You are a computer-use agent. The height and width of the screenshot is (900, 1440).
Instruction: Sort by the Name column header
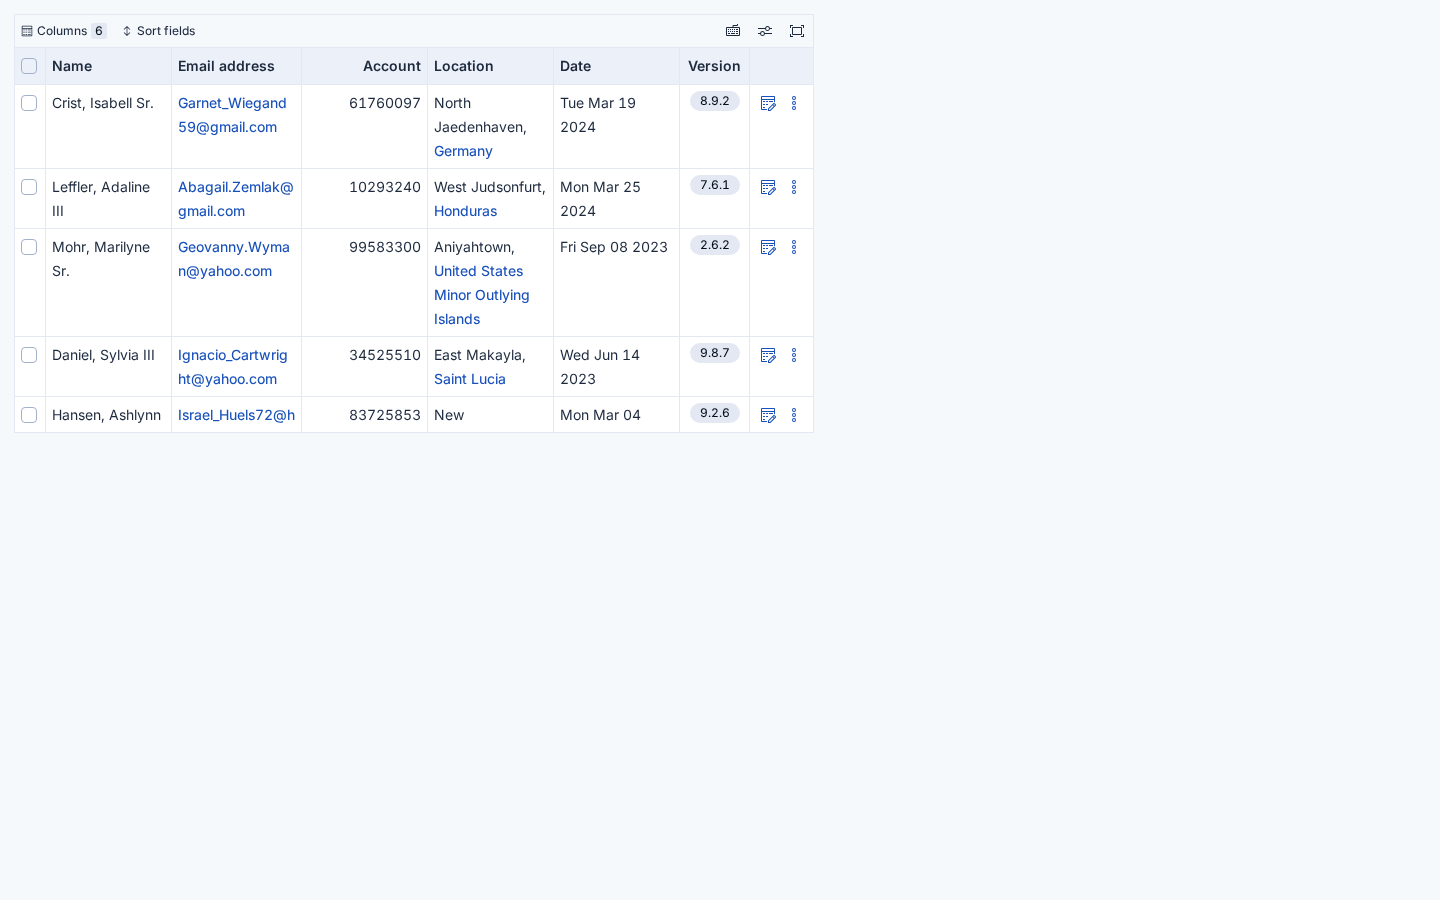[108, 66]
